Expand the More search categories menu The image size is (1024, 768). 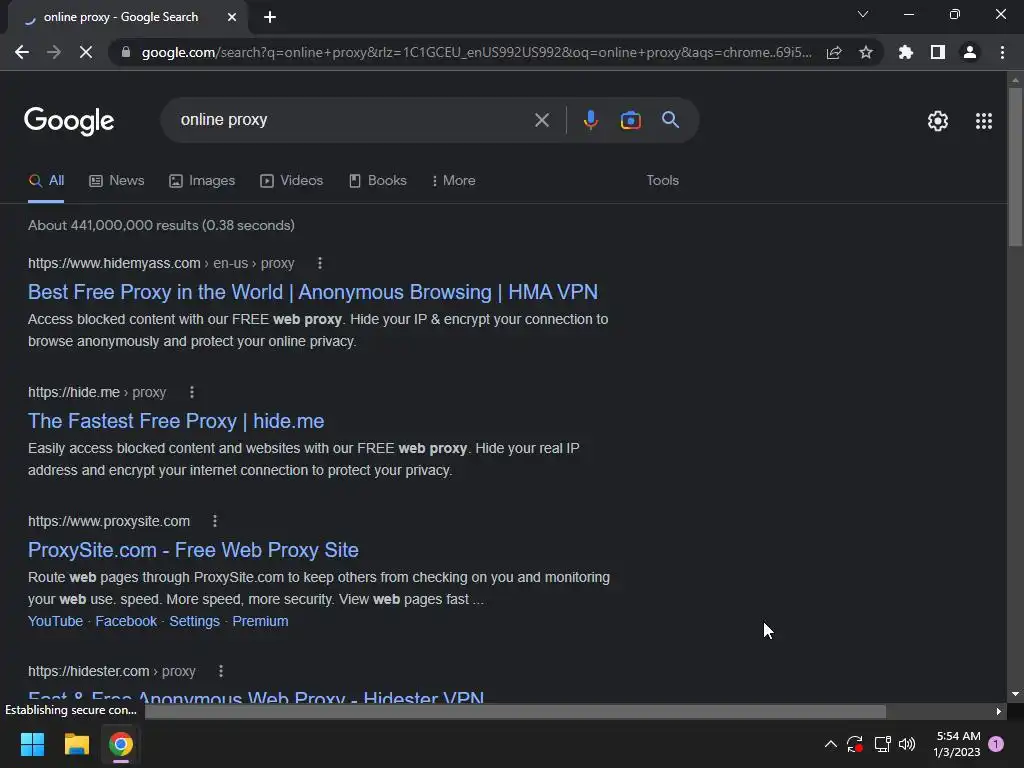coord(453,181)
